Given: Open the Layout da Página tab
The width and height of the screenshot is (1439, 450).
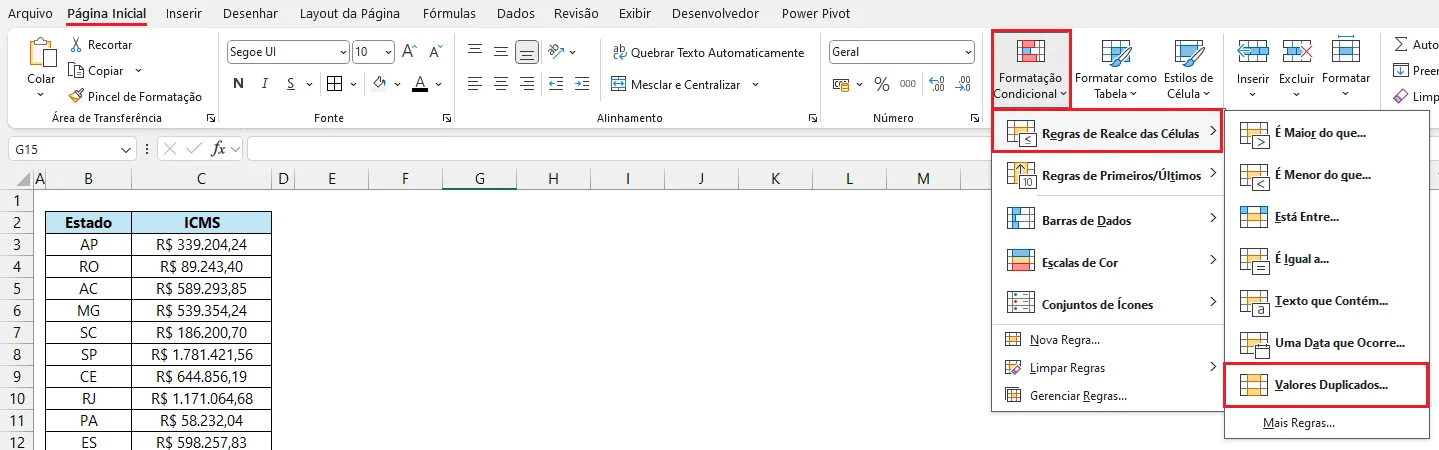Looking at the screenshot, I should point(350,14).
